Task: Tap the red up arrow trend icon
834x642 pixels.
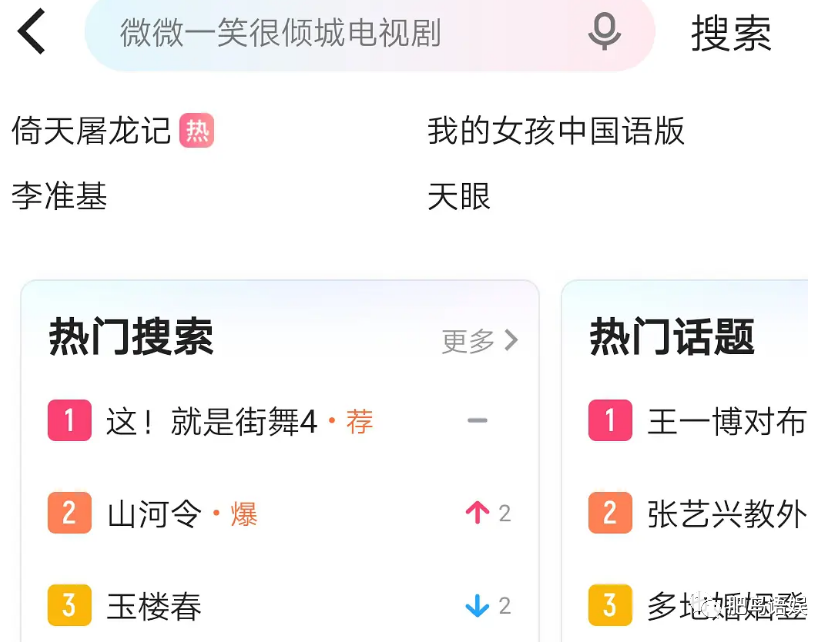Action: [x=477, y=513]
